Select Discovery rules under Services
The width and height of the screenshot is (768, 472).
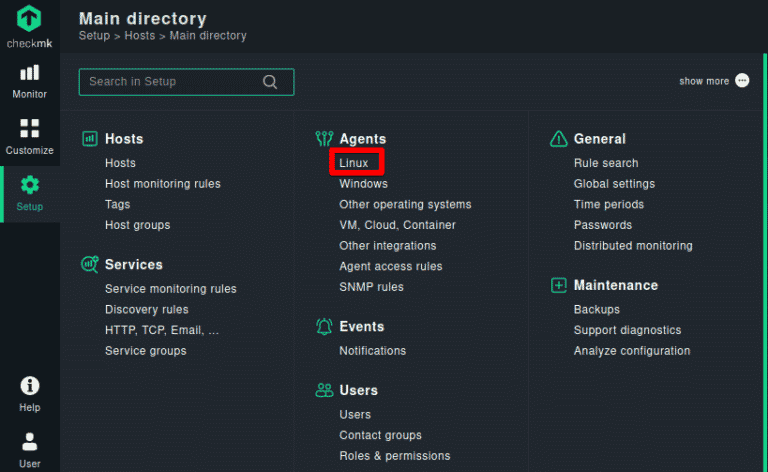(147, 309)
